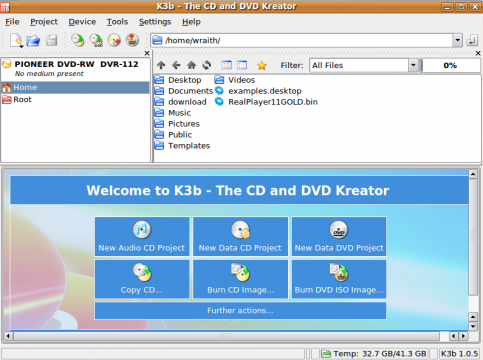Select the Documents folder
Viewport: 483px width, 360px height.
[184, 91]
